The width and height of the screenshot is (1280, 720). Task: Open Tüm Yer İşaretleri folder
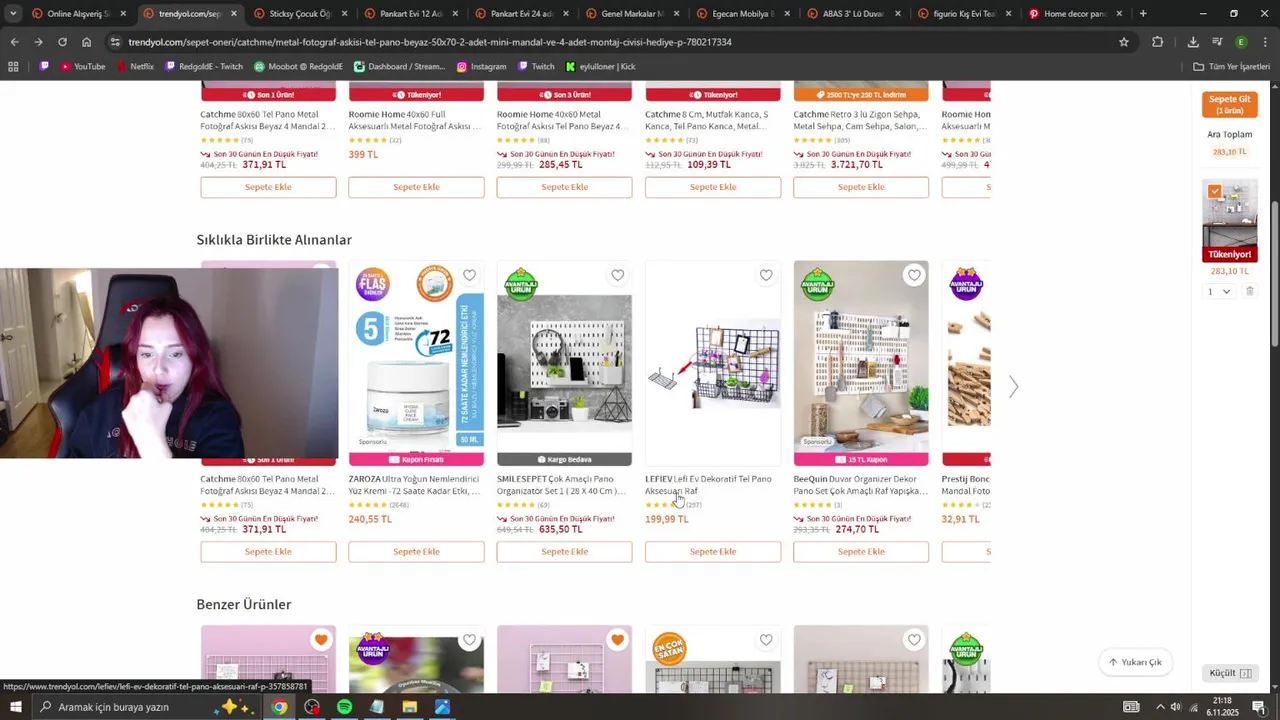[1231, 67]
